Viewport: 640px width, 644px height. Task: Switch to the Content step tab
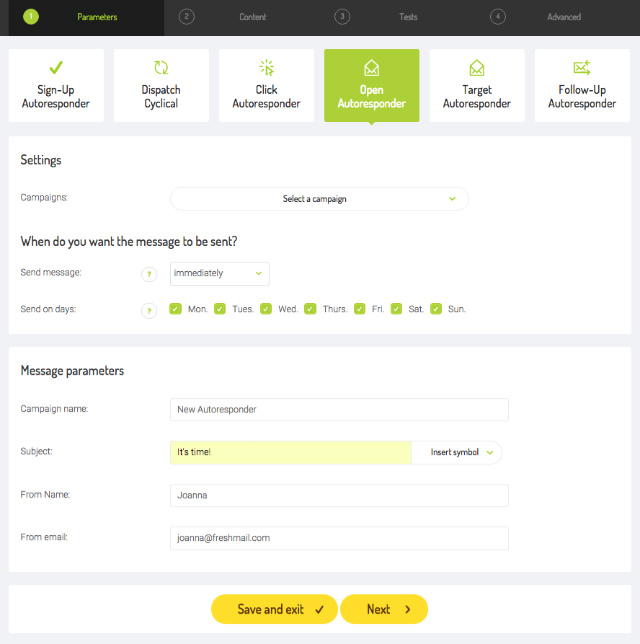(242, 18)
